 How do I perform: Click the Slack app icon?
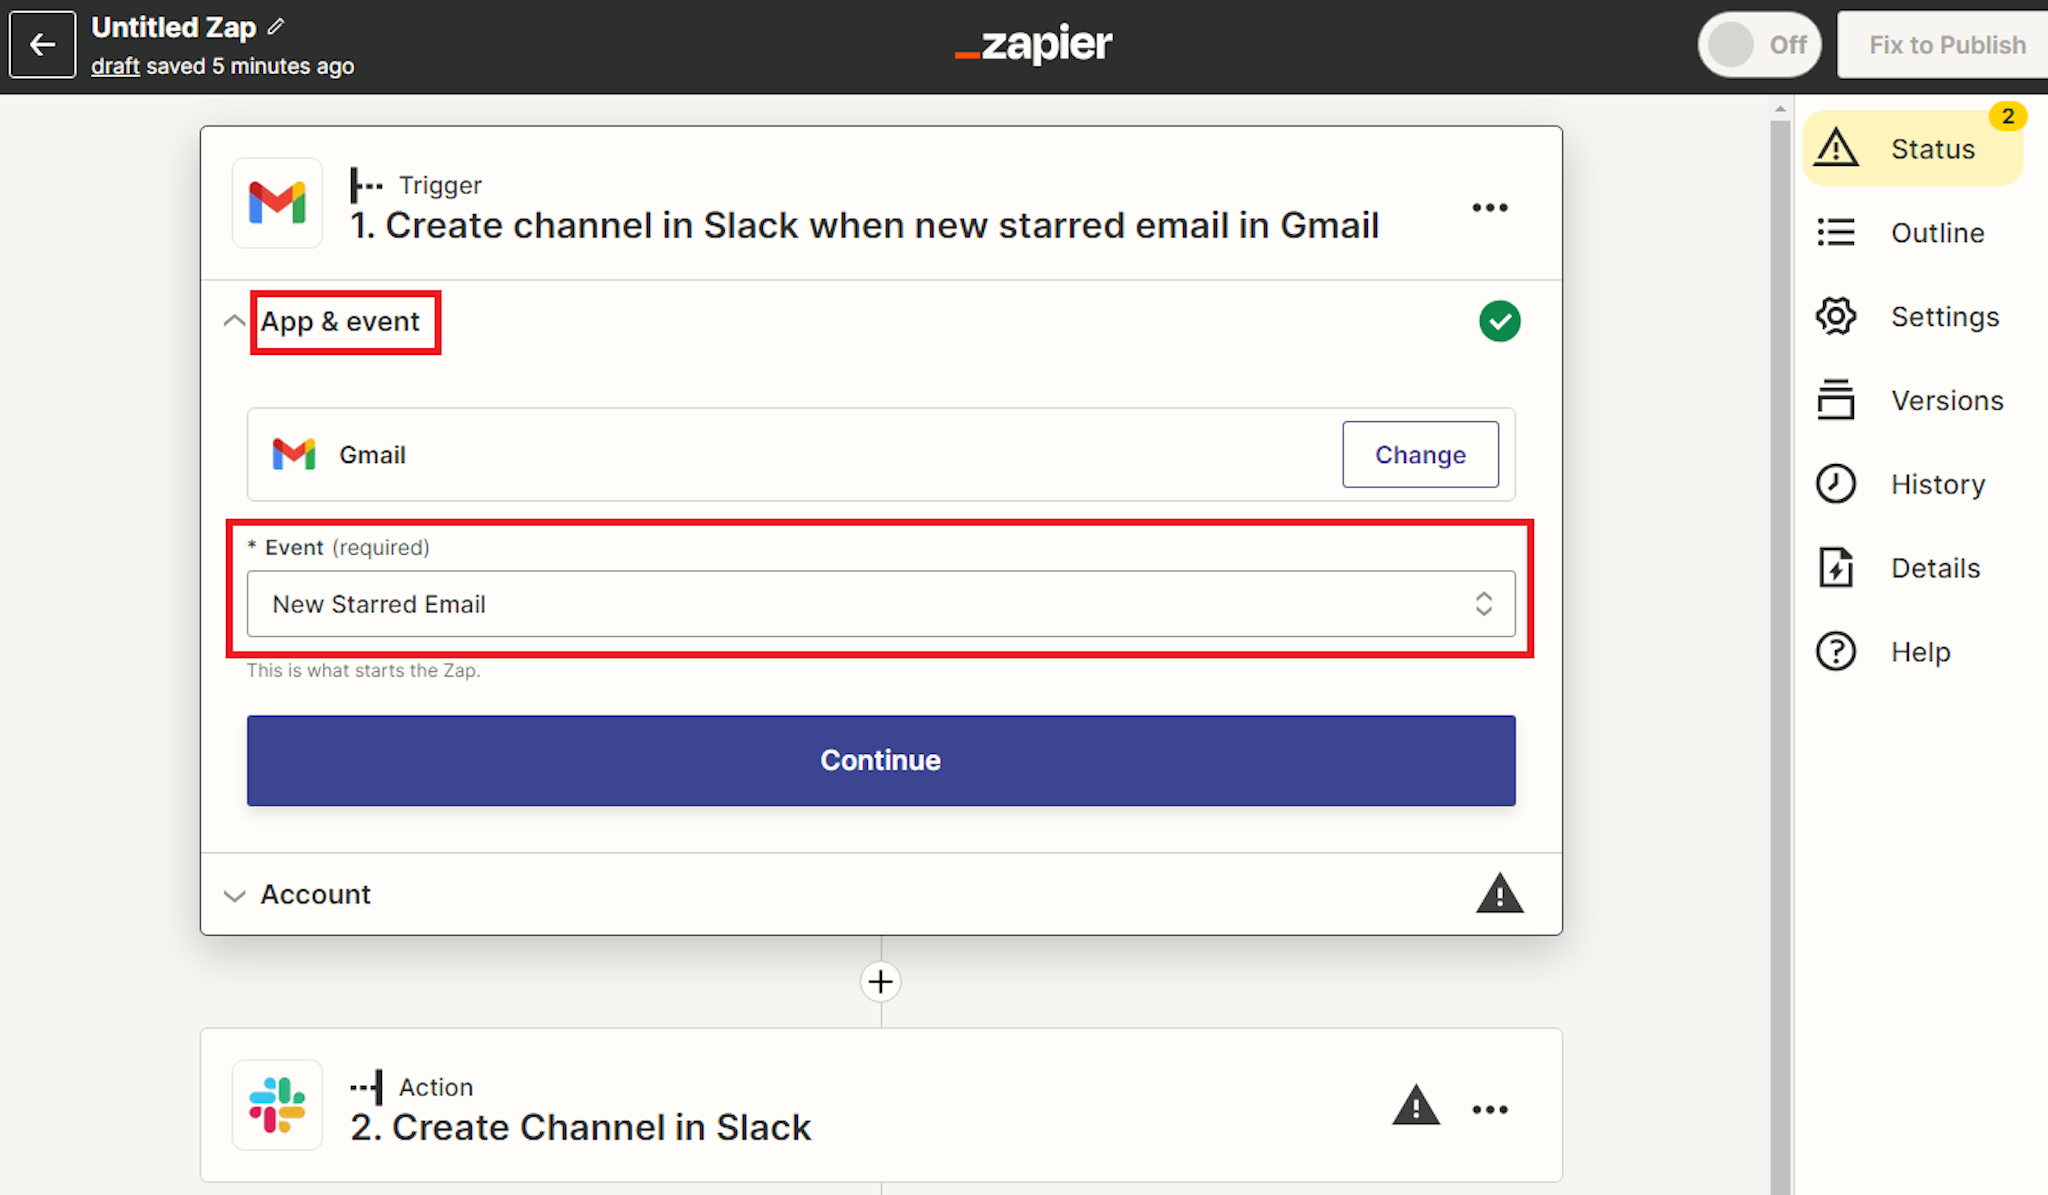click(x=277, y=1105)
